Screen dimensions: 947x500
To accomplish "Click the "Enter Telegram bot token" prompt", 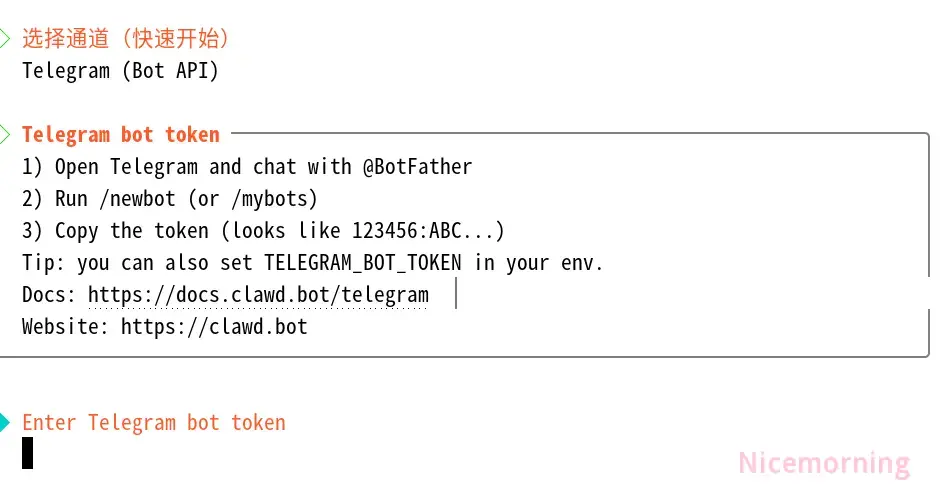I will pos(154,422).
